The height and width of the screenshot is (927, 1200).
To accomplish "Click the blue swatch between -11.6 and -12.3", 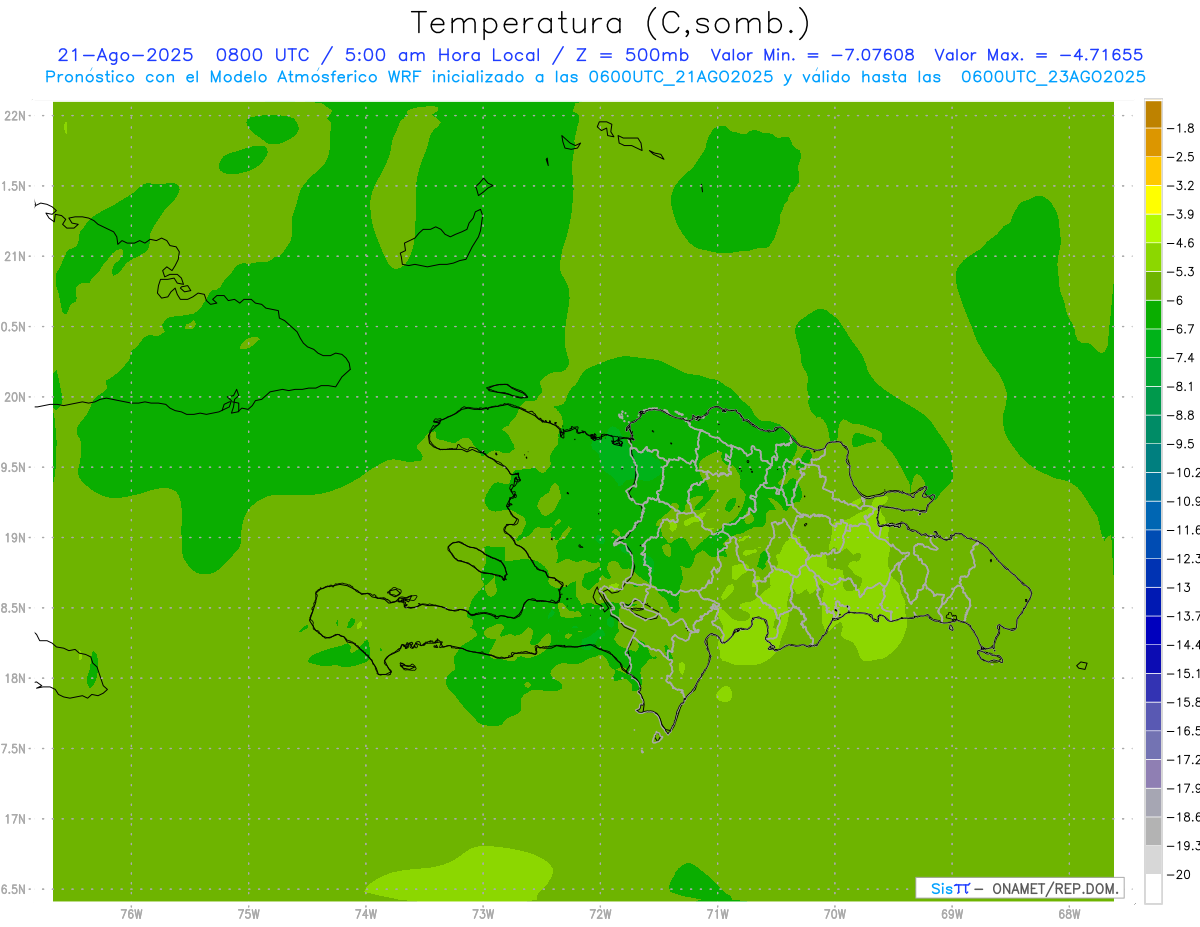I will (1153, 544).
